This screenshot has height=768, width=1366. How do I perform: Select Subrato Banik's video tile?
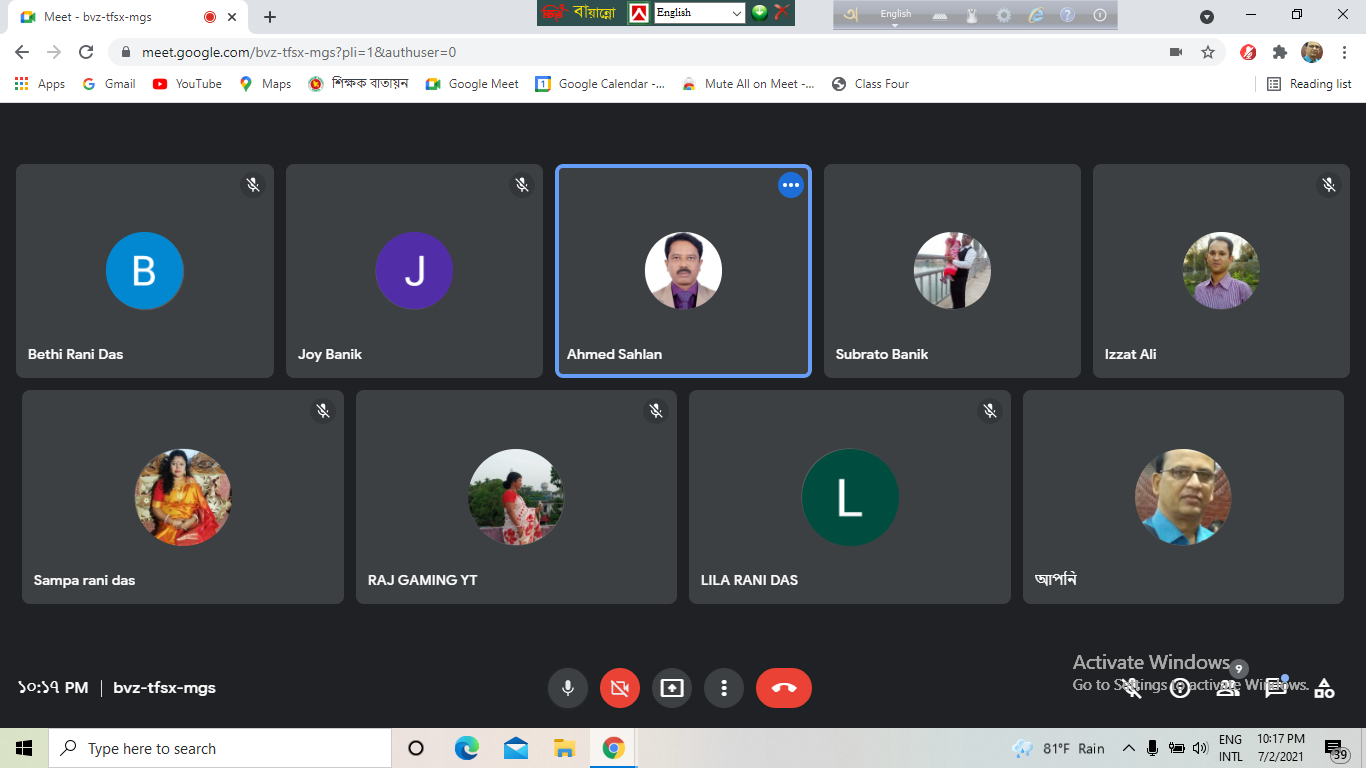(x=952, y=271)
